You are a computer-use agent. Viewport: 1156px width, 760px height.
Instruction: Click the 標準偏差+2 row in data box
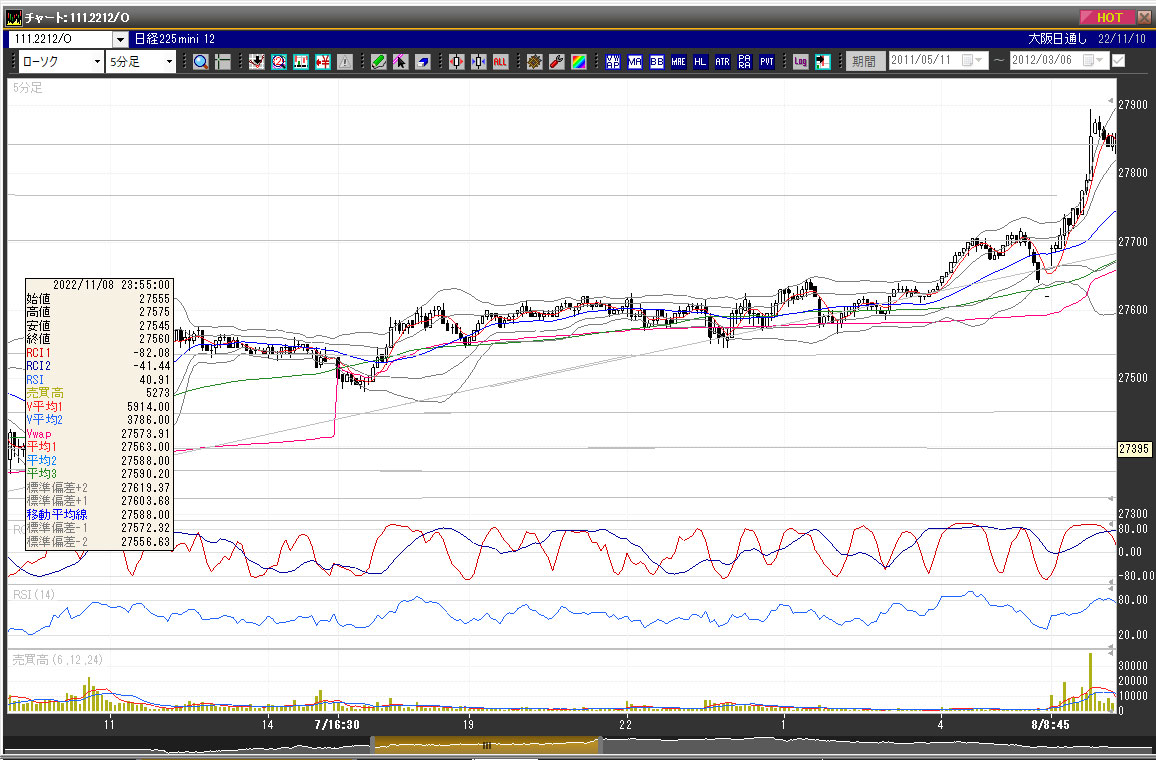pyautogui.click(x=99, y=487)
